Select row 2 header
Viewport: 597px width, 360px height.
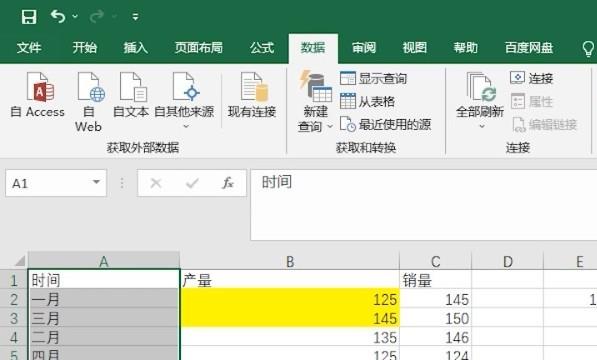(14, 299)
